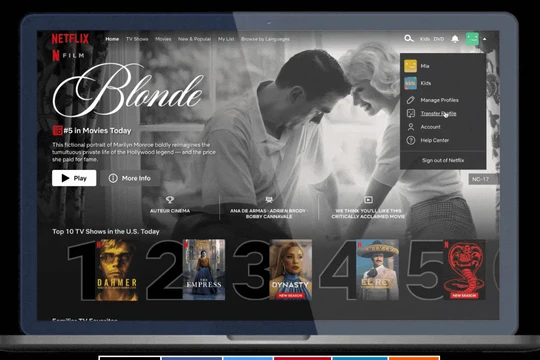
Task: Open the Home tab
Action: coord(112,39)
